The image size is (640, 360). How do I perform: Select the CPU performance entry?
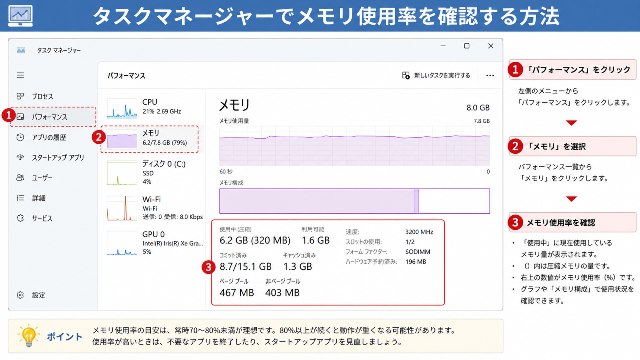point(151,108)
